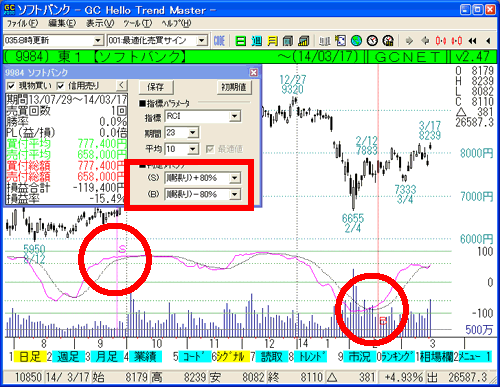
Task: Click the double left arrow rewind icon
Action: [472, 41]
